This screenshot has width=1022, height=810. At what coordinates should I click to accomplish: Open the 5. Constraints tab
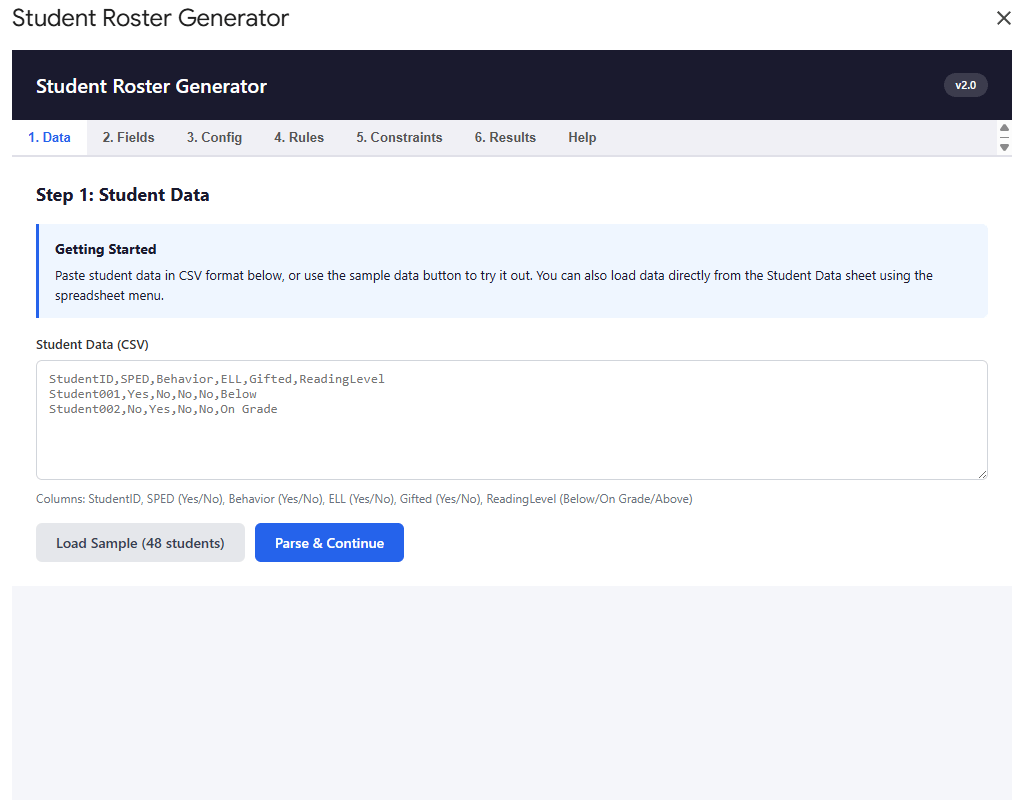point(399,138)
